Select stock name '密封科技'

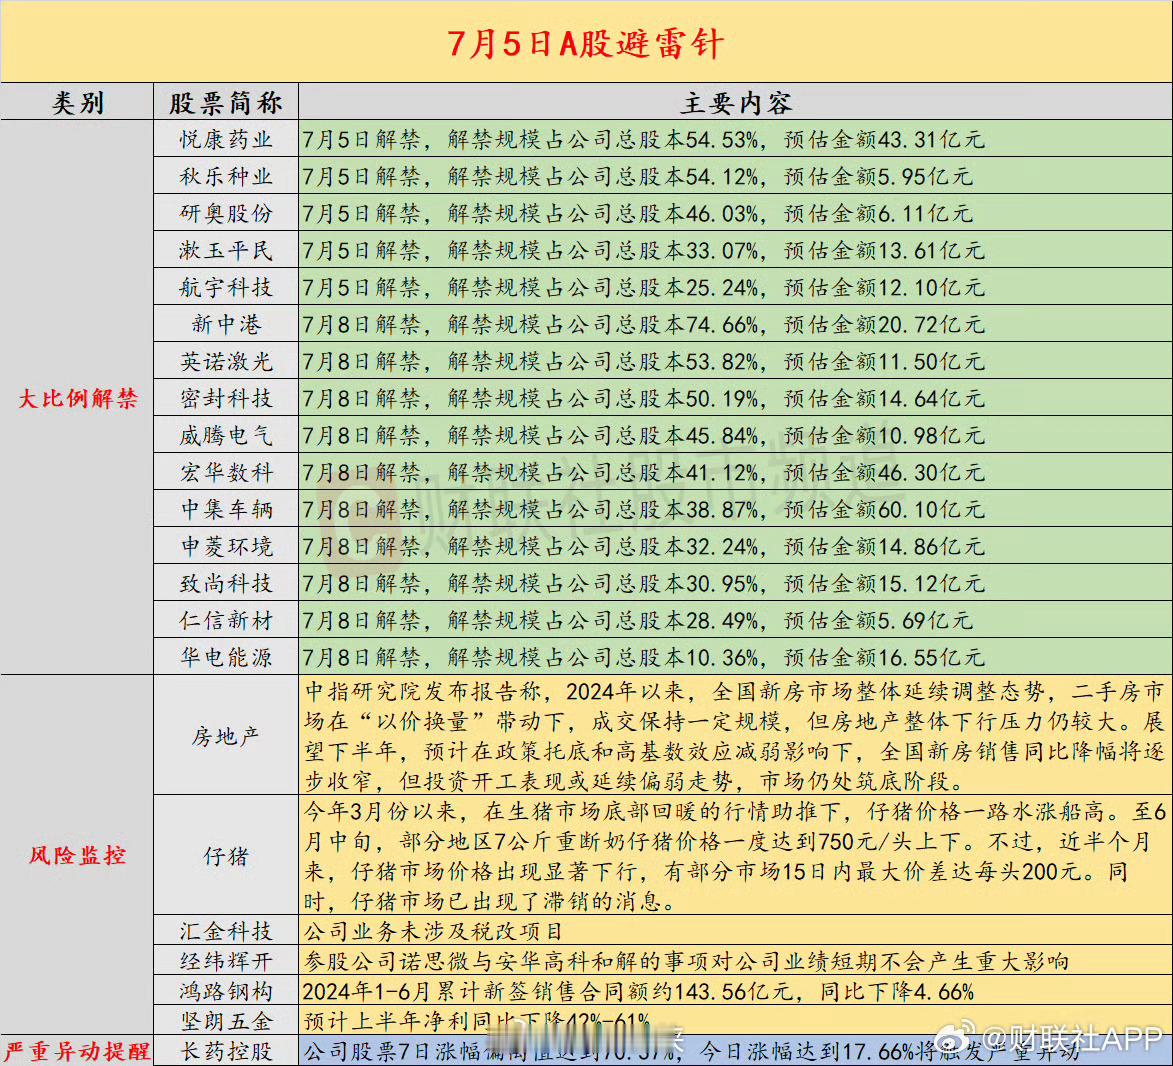(x=226, y=399)
